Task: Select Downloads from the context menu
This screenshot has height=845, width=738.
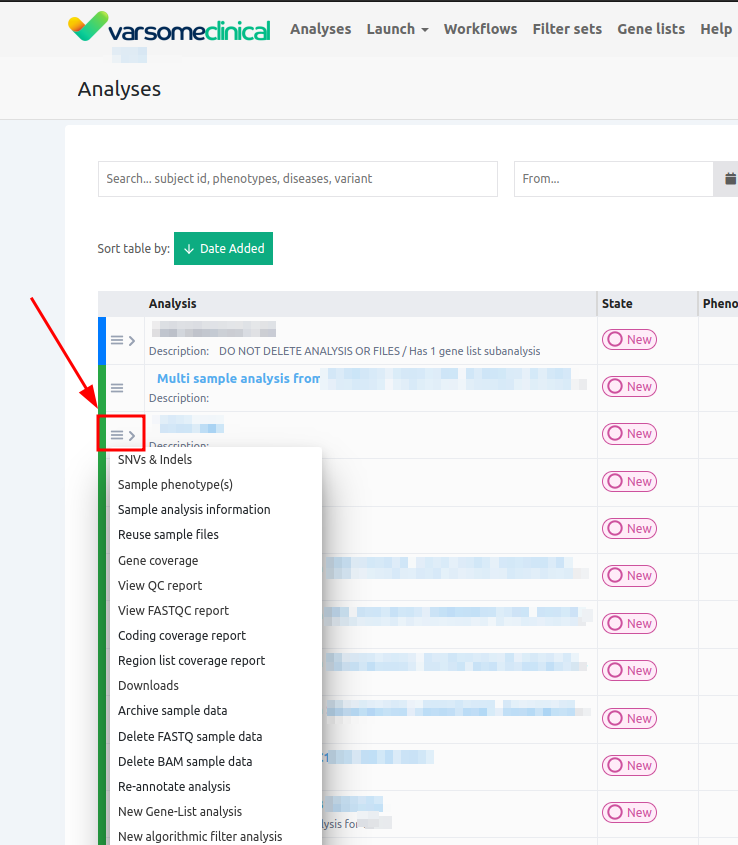Action: 148,686
